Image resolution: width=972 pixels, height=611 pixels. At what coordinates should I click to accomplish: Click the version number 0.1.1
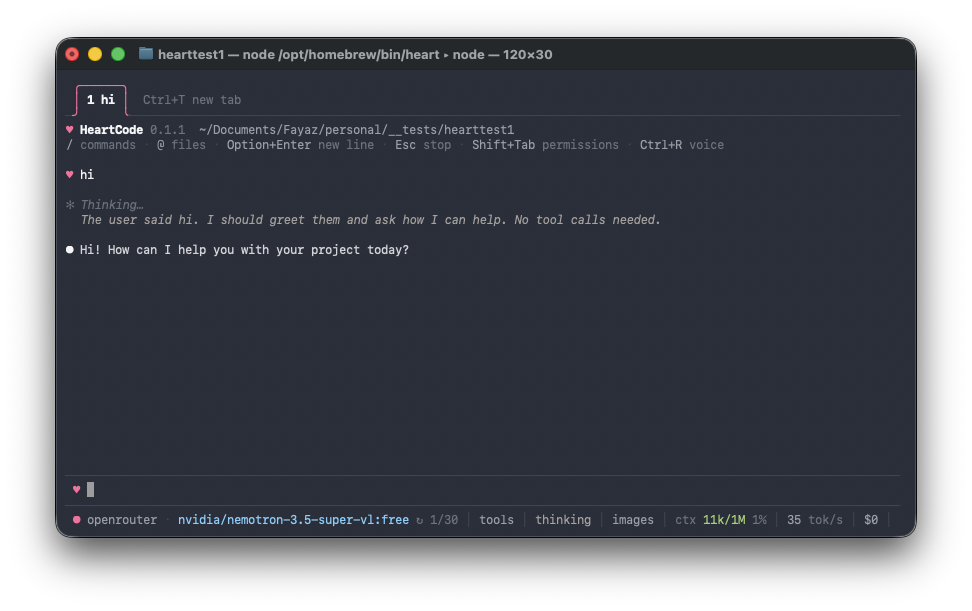[167, 130]
